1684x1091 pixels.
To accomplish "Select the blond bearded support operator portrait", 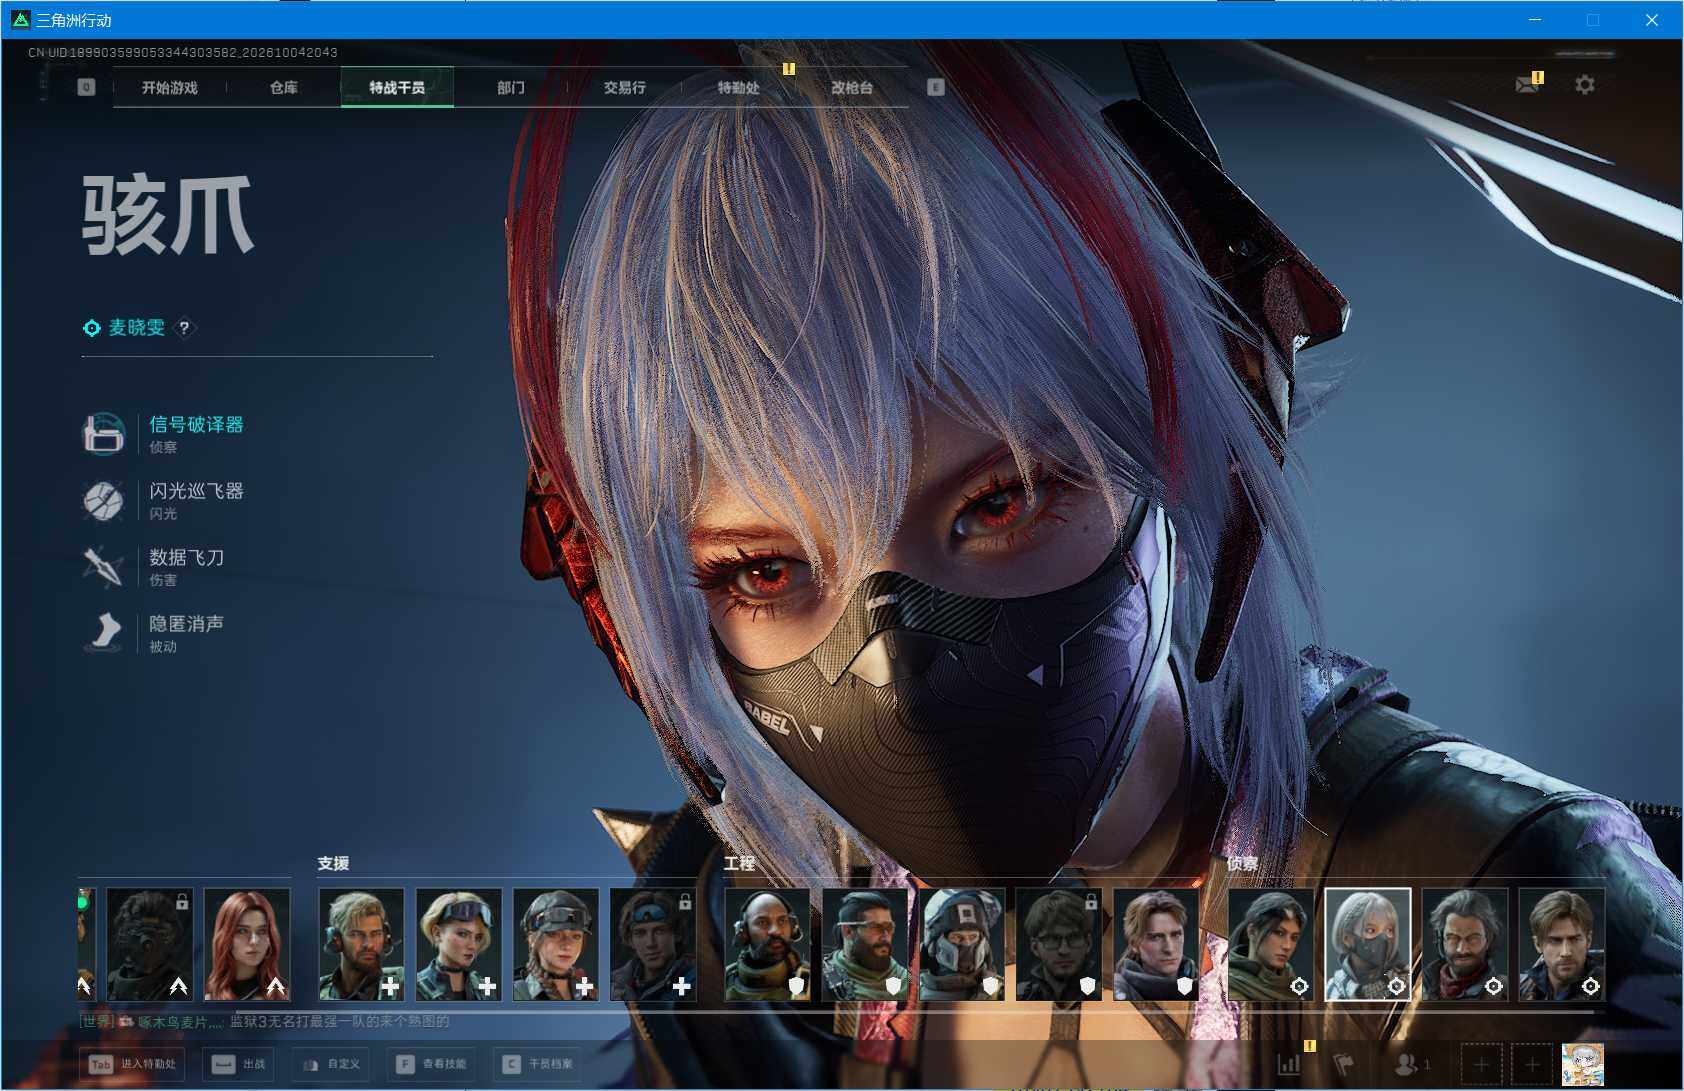I will [x=361, y=944].
